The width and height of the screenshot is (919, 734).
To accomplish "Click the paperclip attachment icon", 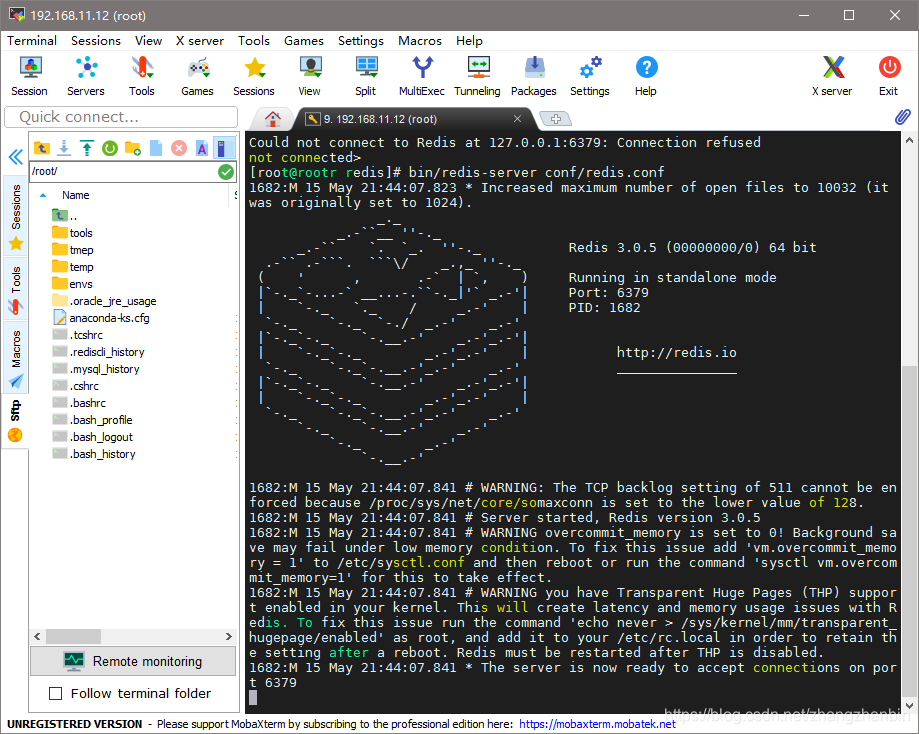I will (x=903, y=117).
